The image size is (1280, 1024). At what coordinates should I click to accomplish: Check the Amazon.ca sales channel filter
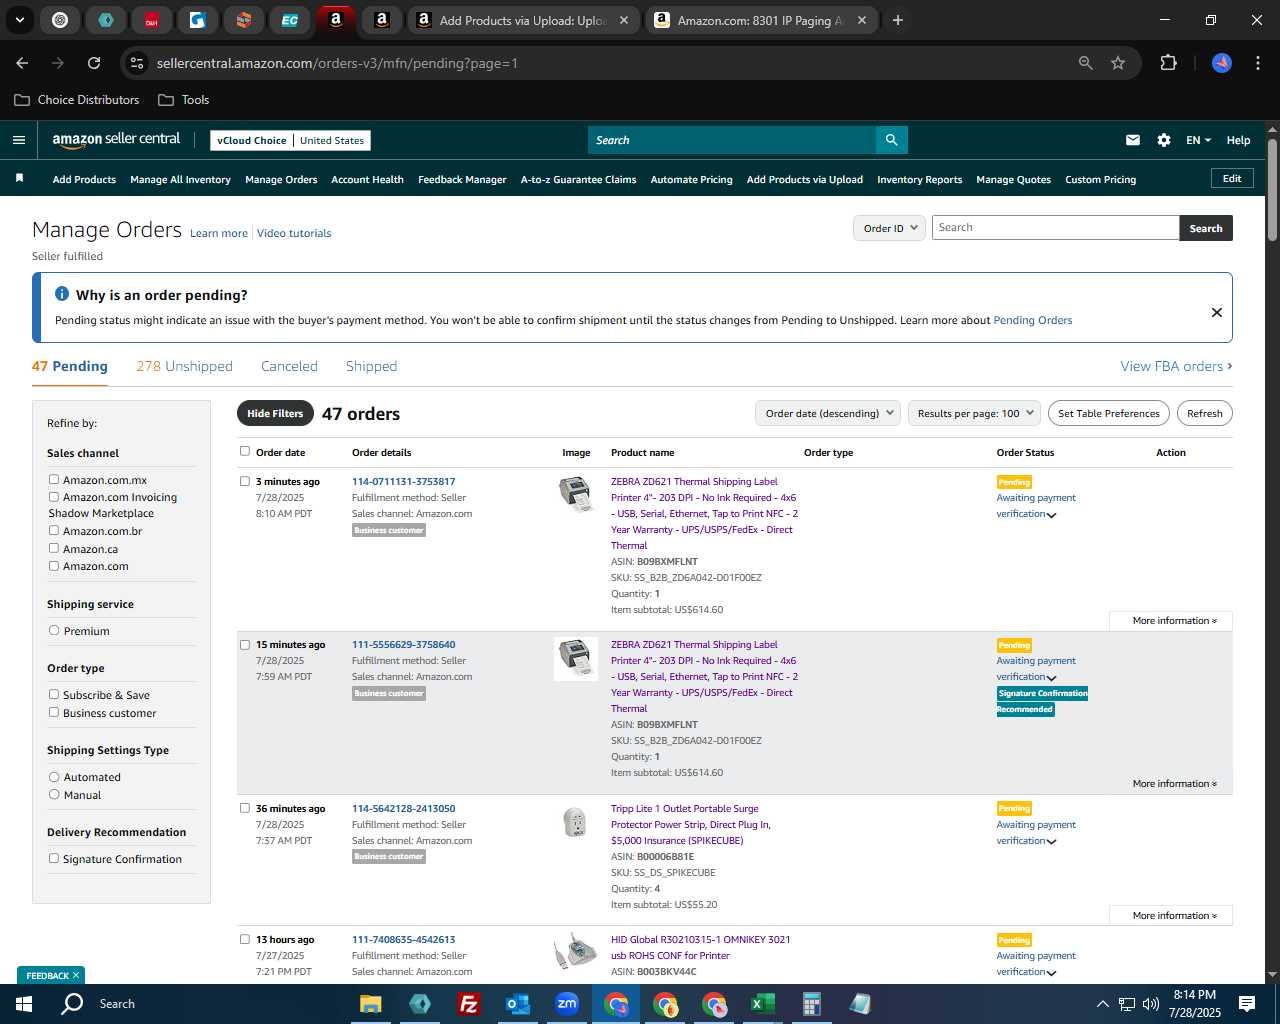tap(54, 549)
